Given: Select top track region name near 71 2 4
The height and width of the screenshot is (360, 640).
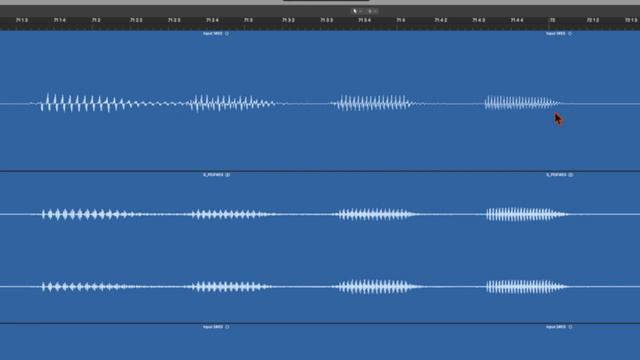Looking at the screenshot, I should [213, 33].
